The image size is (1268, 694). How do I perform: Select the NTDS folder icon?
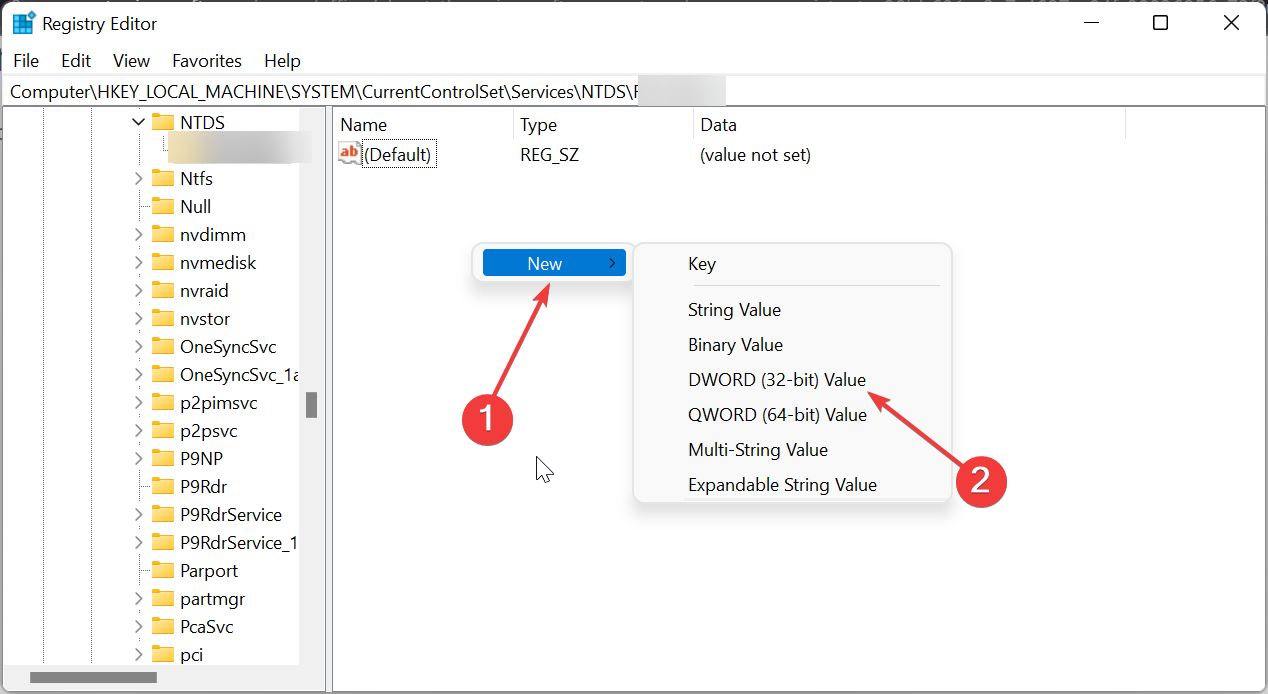coord(163,122)
